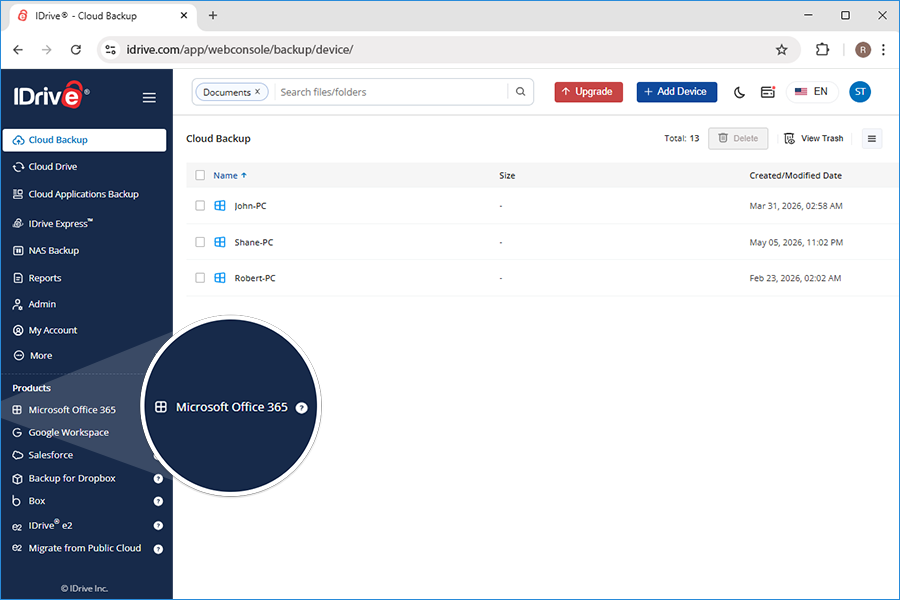Viewport: 900px width, 600px height.
Task: Click the search magnifier icon
Action: pos(520,92)
